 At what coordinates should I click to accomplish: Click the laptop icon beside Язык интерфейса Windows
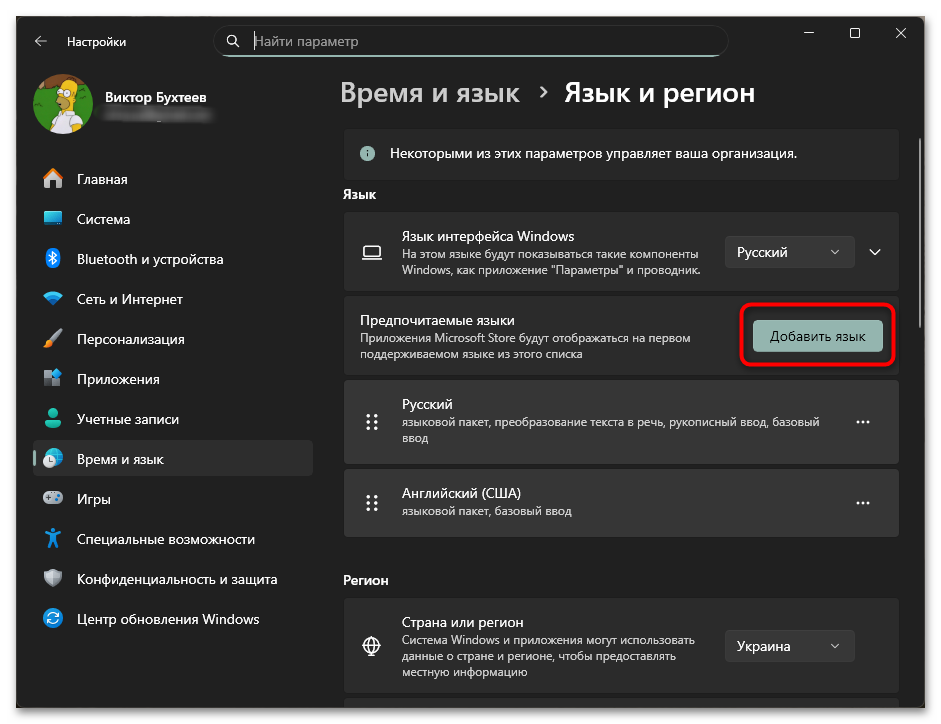coord(372,253)
